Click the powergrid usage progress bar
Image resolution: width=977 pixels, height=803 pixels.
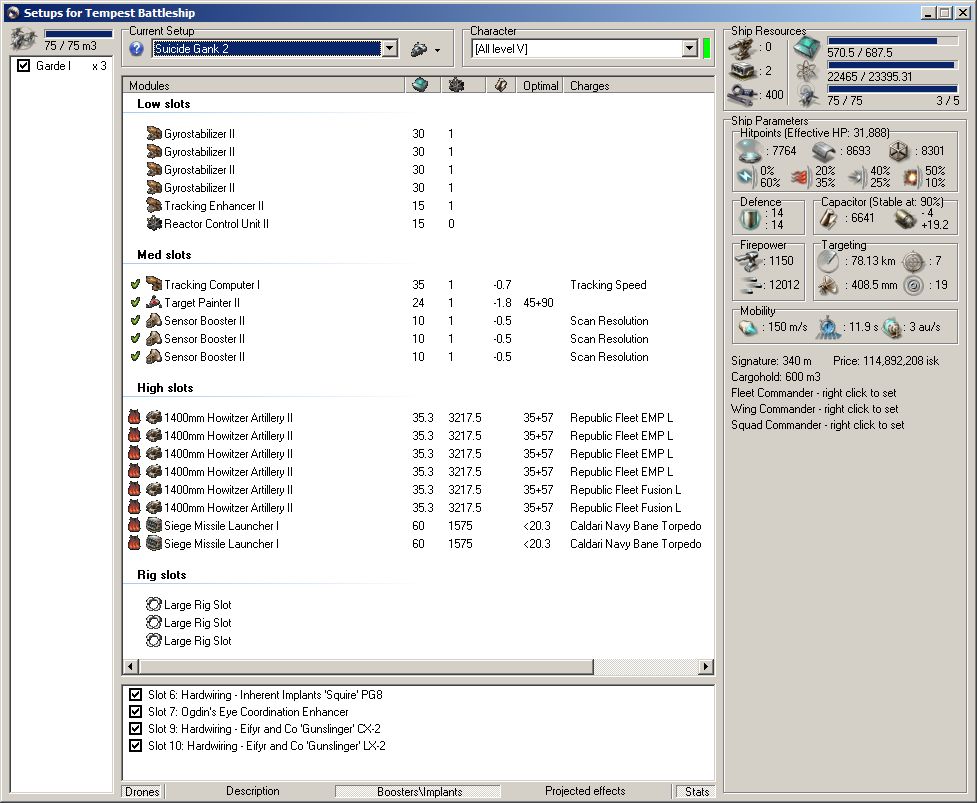coord(892,65)
